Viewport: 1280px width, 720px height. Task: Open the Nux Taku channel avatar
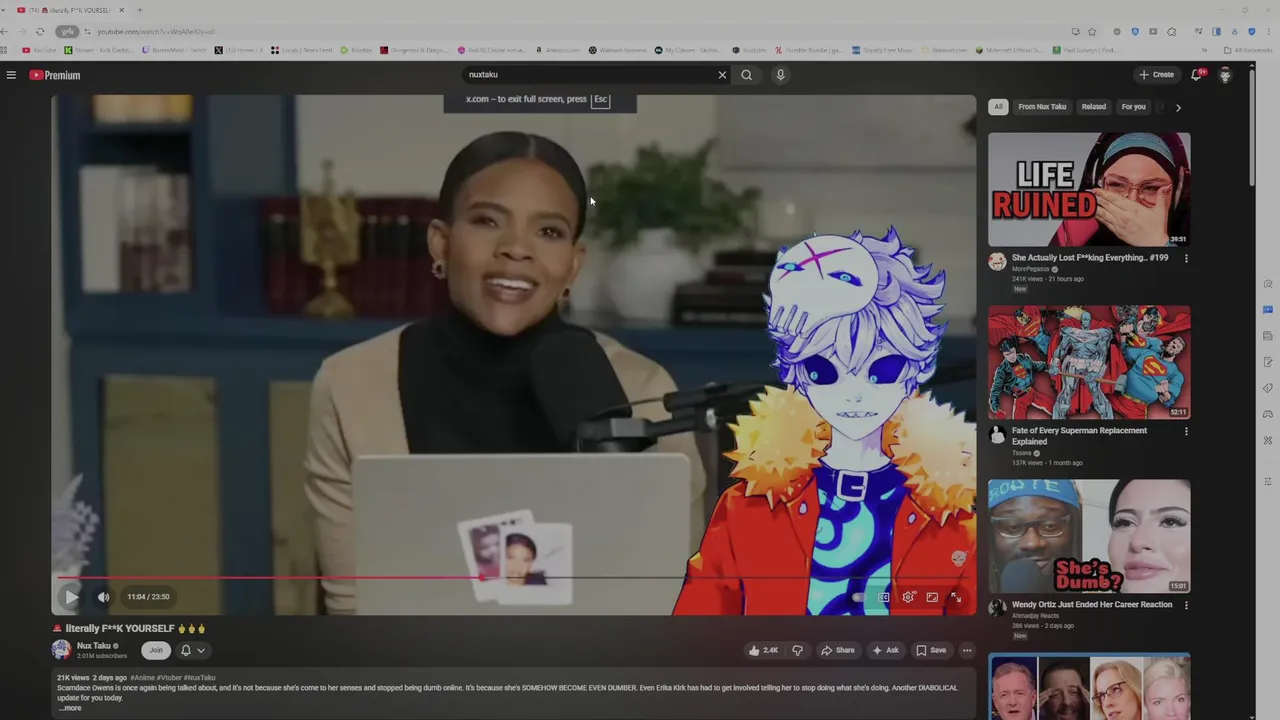[x=62, y=650]
